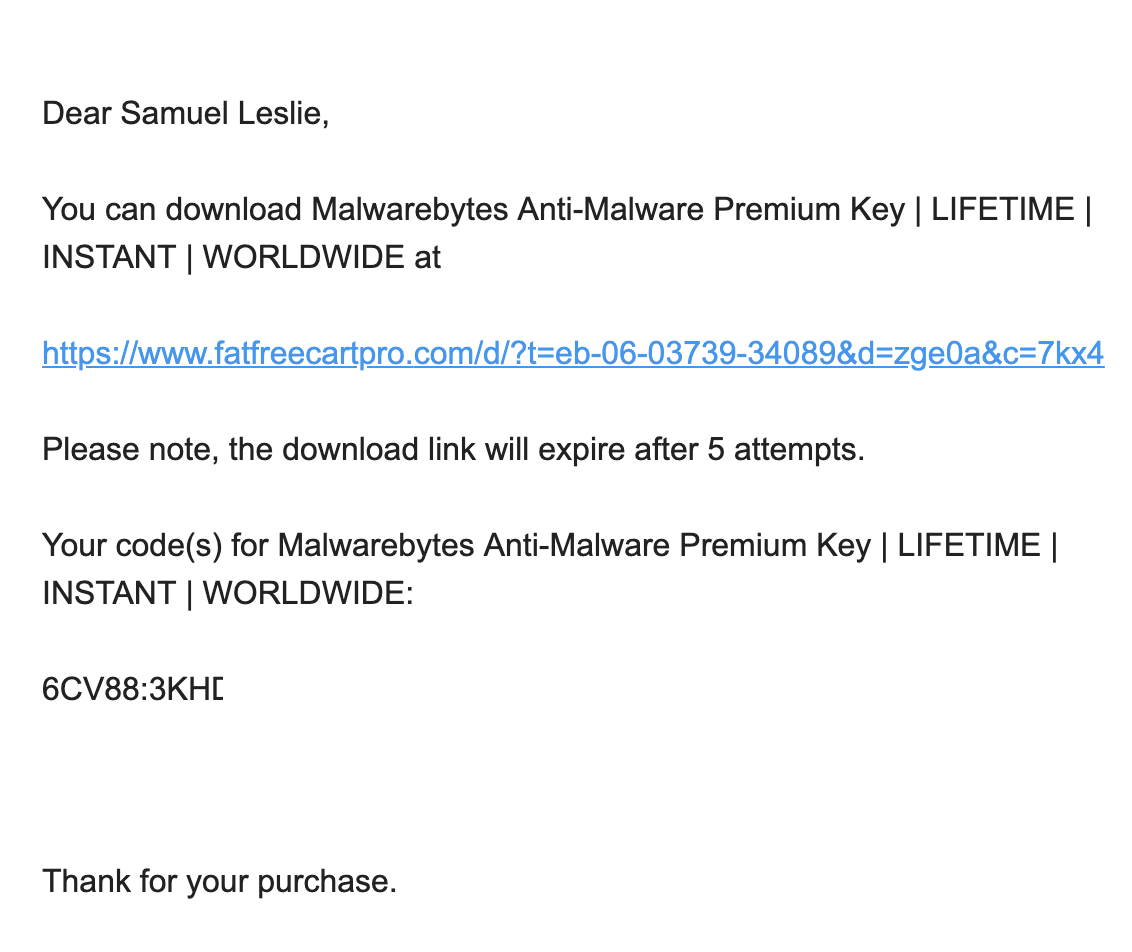Screen dimensions: 1132x952
Task: Click the "Dear Samuel Leslie" greeting
Action: (185, 114)
